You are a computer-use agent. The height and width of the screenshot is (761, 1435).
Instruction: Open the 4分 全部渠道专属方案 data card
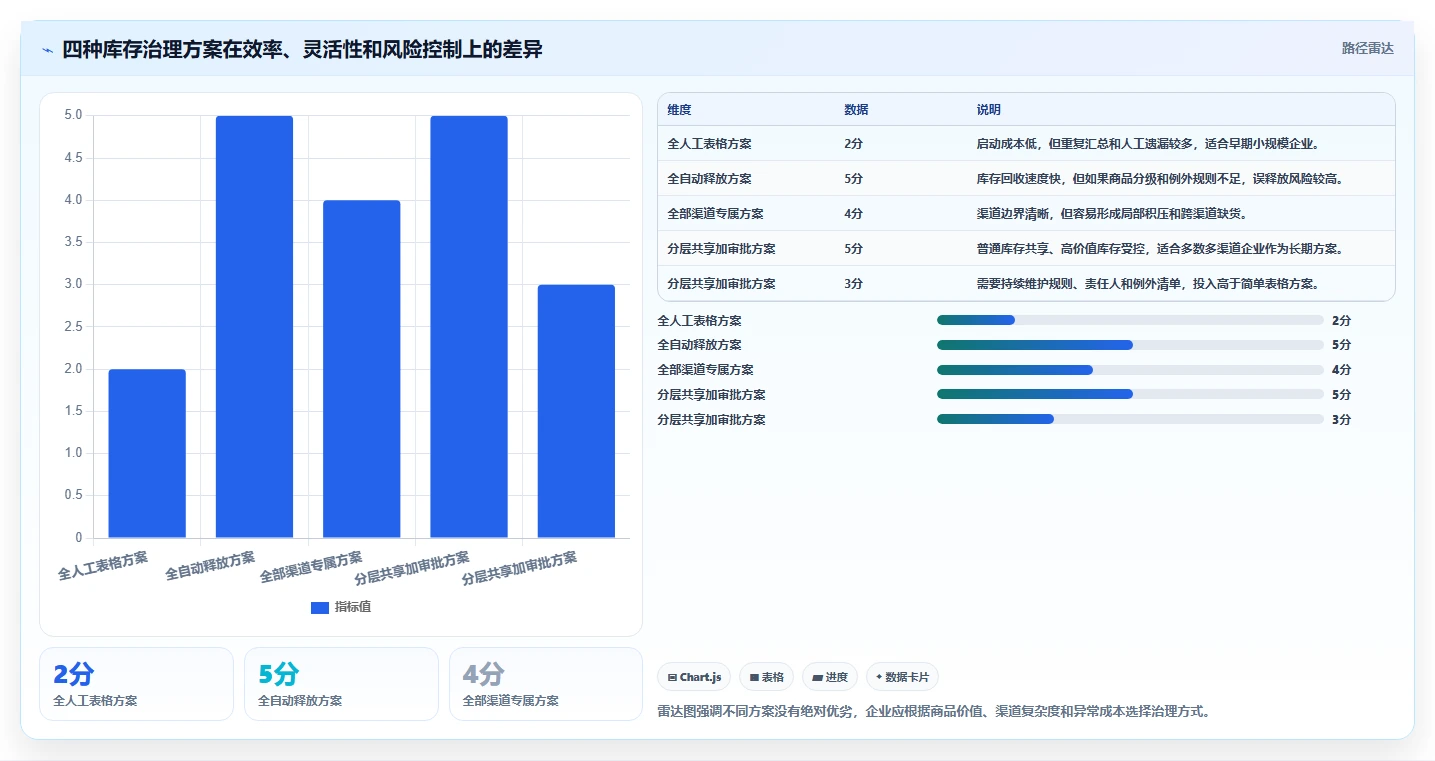(546, 684)
